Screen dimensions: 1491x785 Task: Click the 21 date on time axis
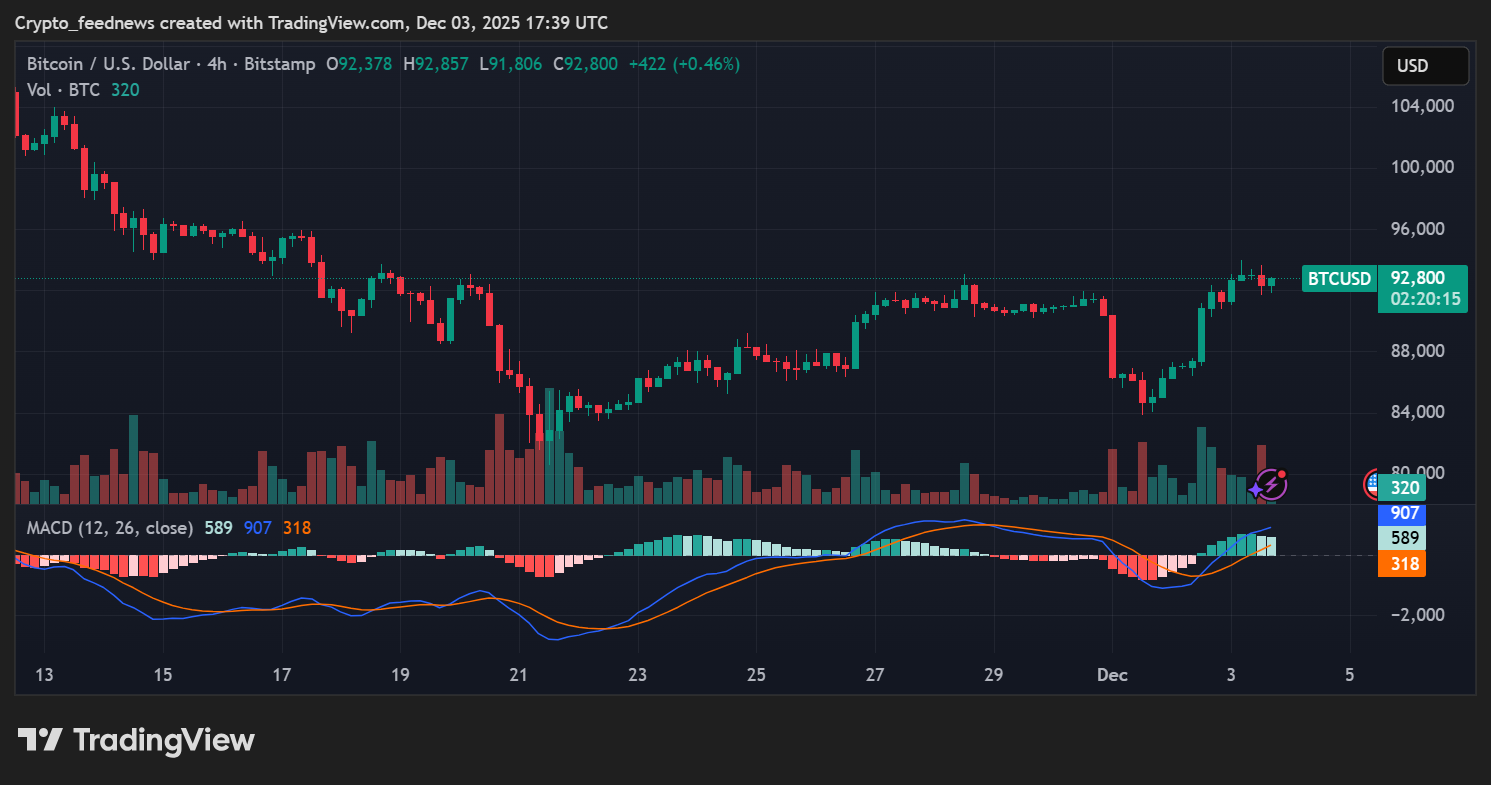tap(518, 675)
